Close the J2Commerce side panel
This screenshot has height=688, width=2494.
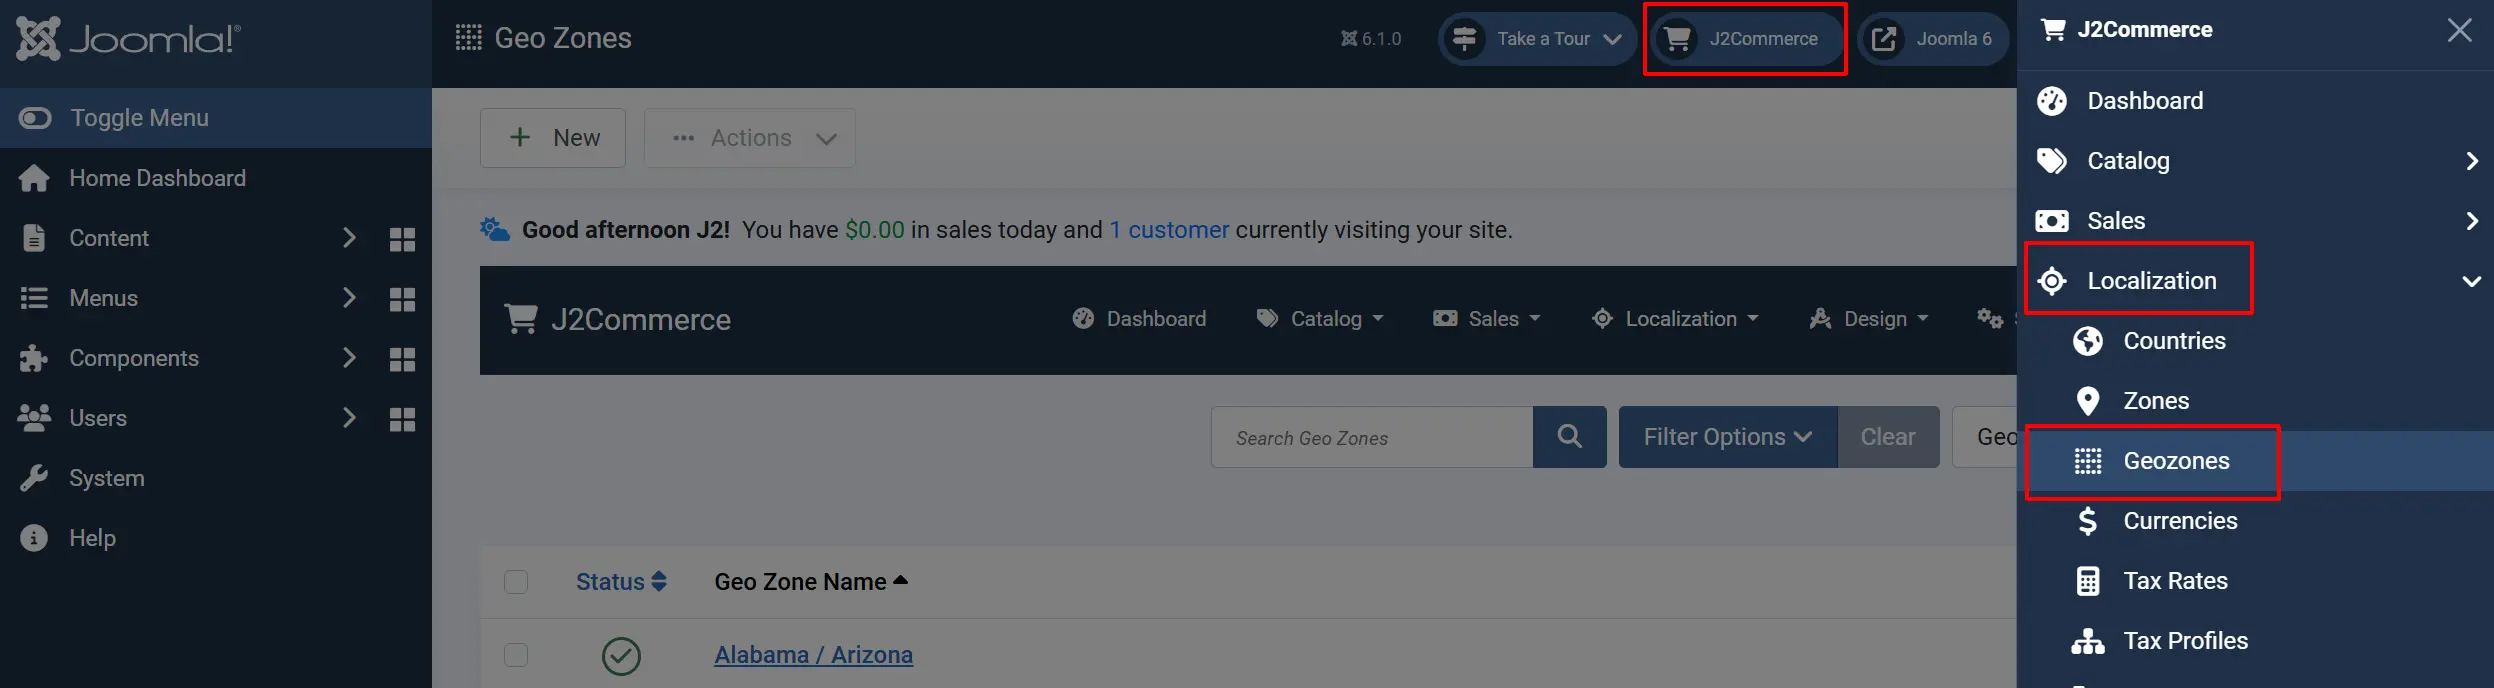(2460, 30)
